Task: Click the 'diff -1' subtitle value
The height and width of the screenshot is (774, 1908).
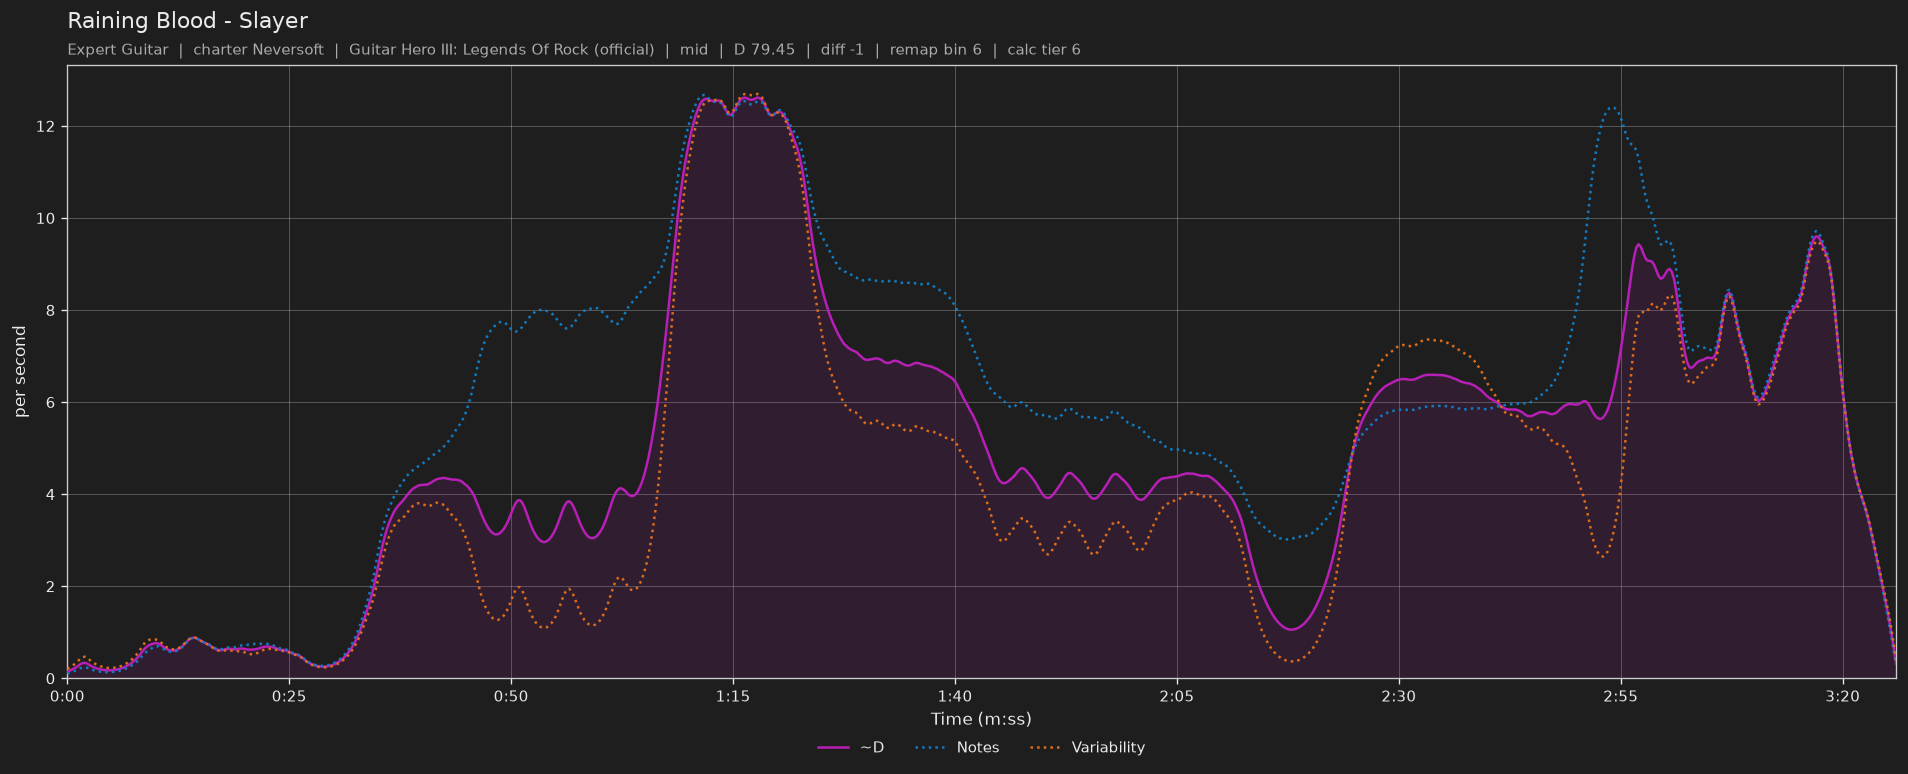Action: point(842,50)
